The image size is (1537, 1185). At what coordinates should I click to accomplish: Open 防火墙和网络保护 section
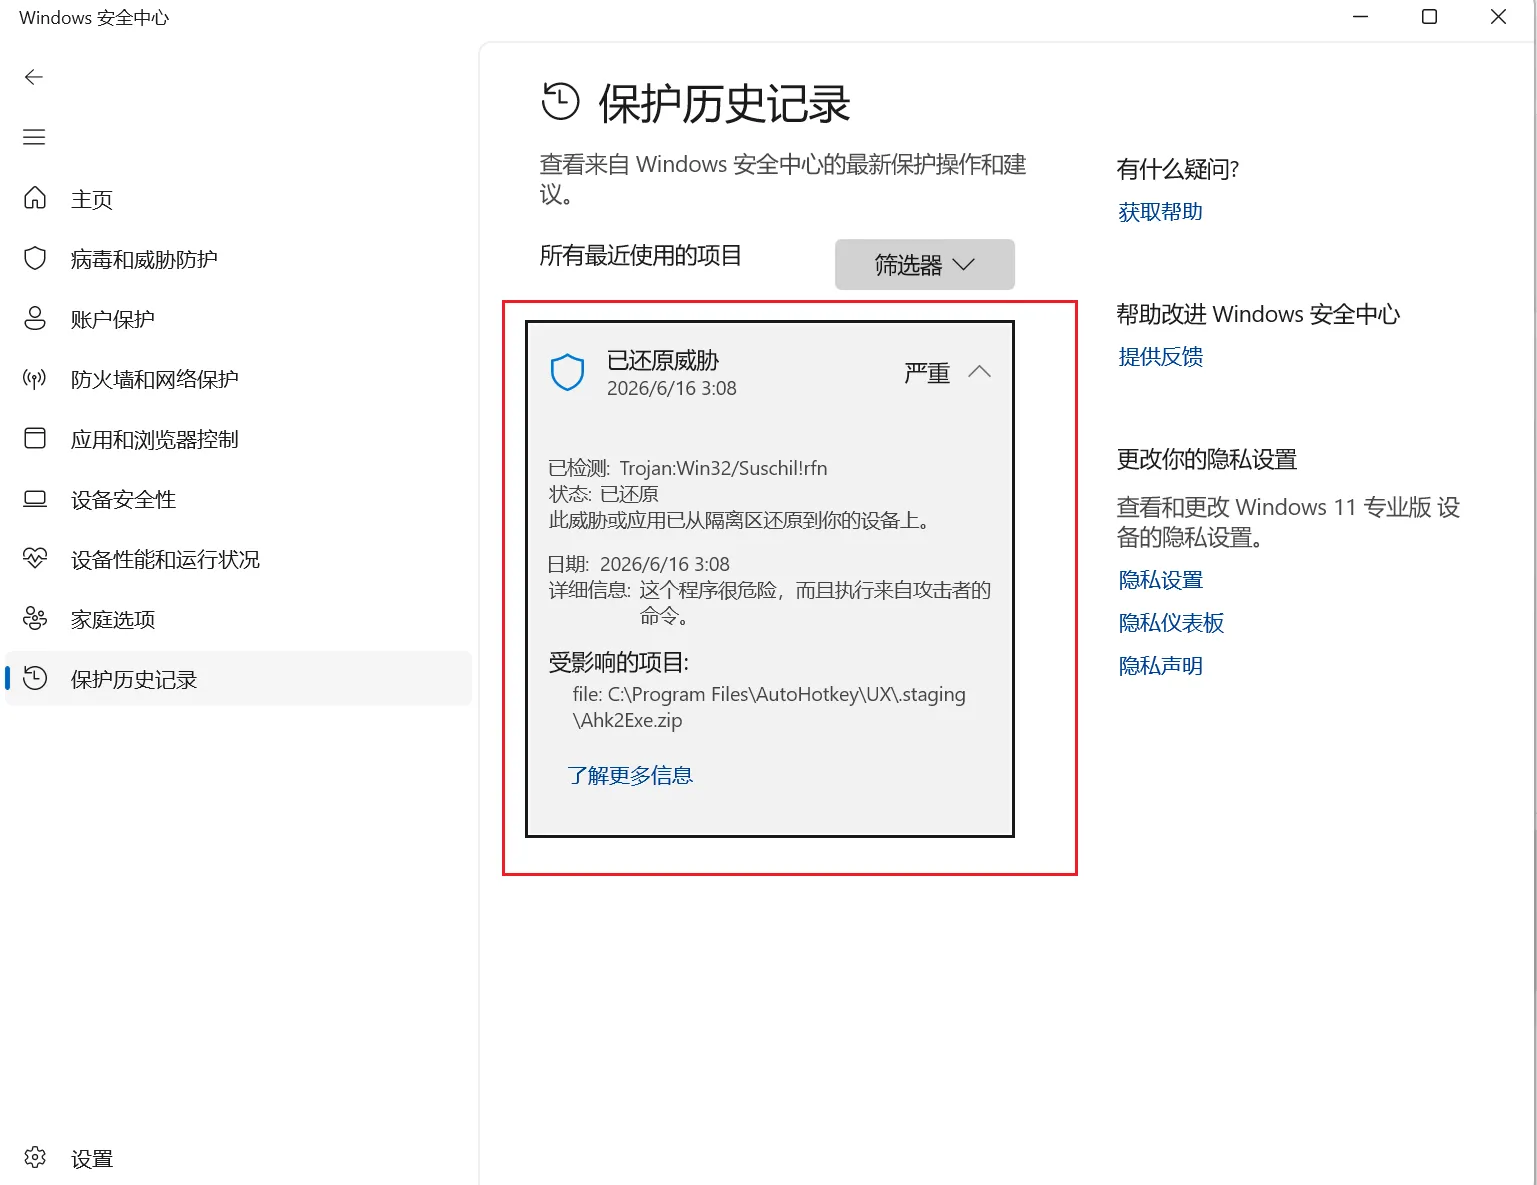[x=238, y=379]
